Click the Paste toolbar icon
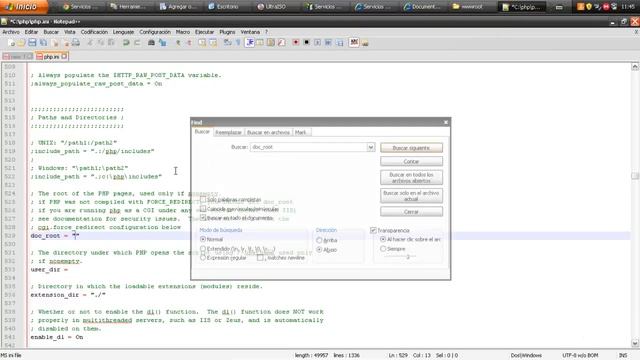 (x=111, y=42)
